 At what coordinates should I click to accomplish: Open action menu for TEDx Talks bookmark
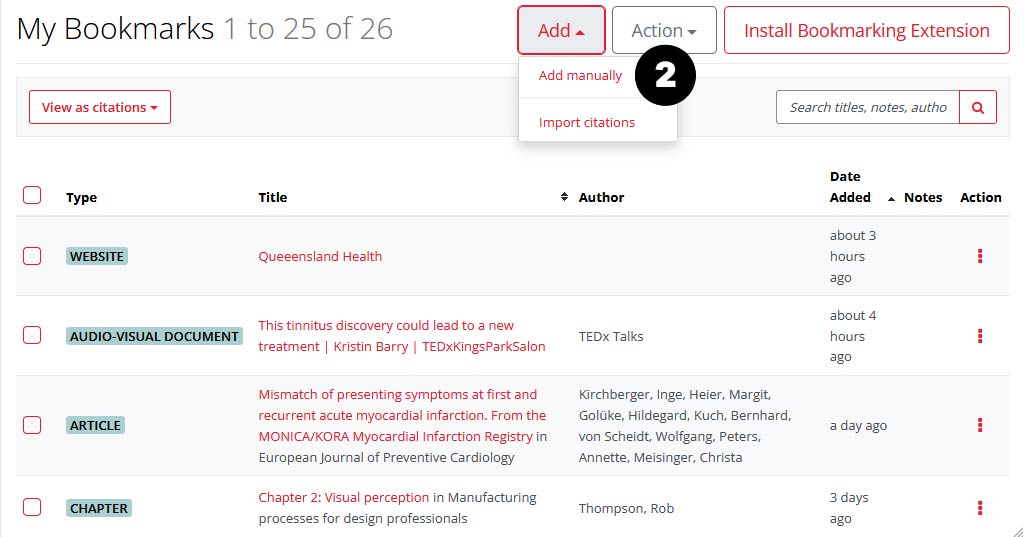[980, 336]
